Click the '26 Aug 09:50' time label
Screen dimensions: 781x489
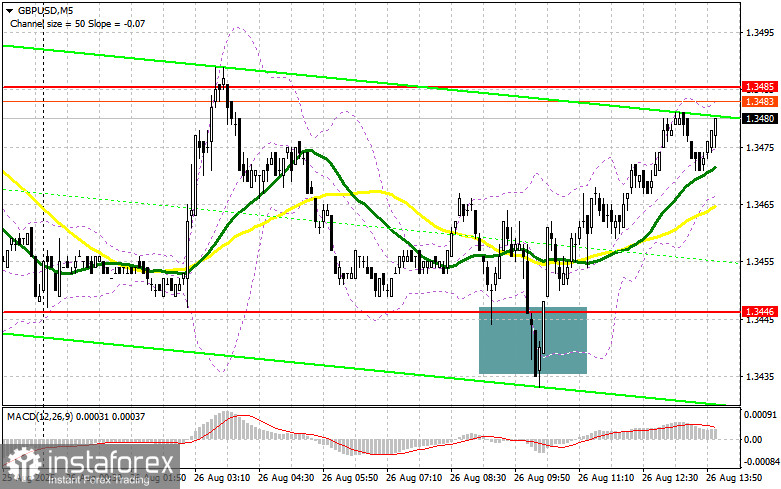coord(542,478)
